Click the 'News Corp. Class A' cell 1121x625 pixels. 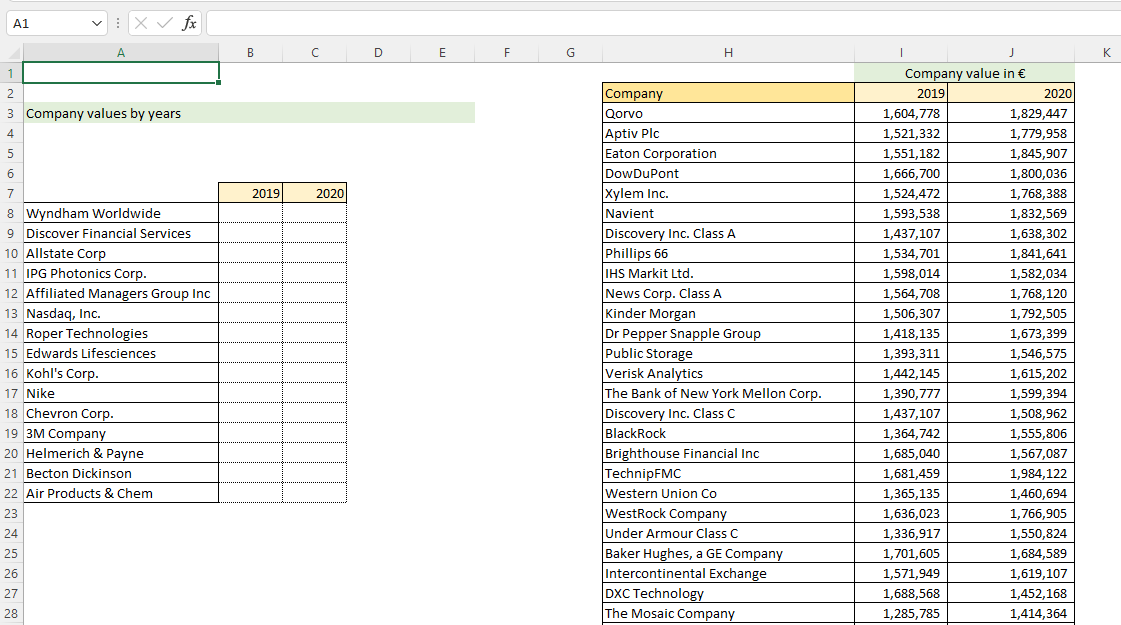[728, 294]
